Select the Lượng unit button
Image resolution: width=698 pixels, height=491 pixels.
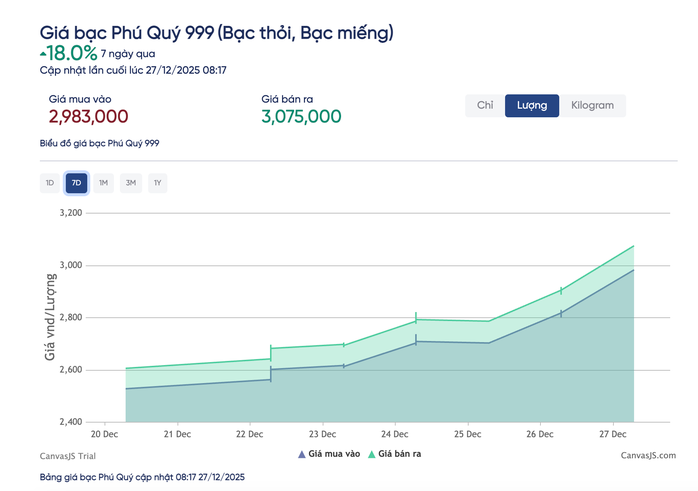tap(531, 106)
